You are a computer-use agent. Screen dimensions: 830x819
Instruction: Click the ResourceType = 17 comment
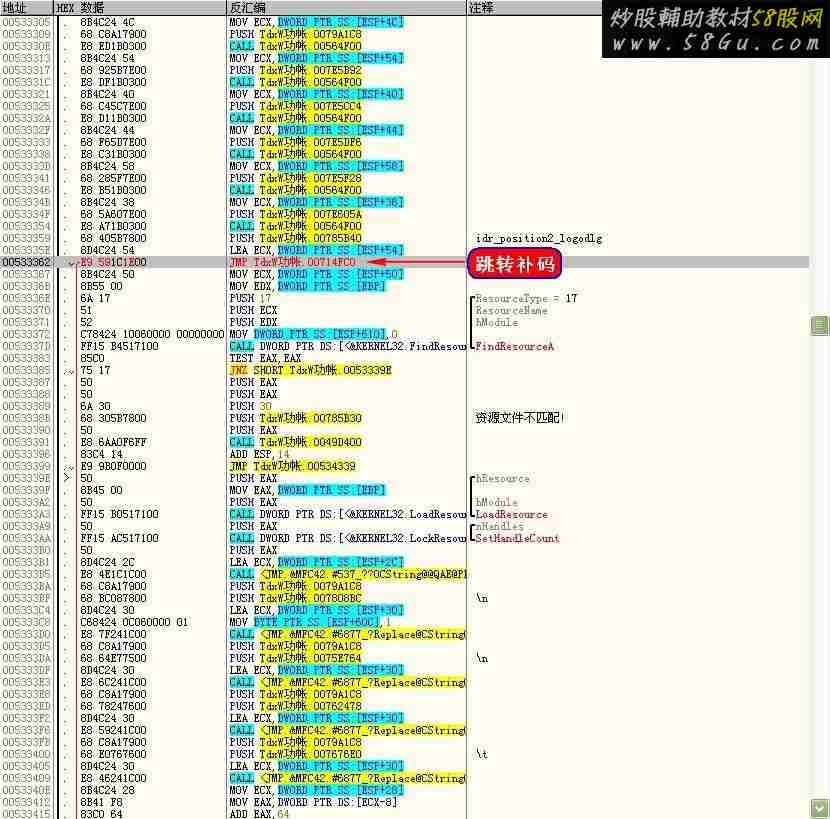[x=526, y=298]
